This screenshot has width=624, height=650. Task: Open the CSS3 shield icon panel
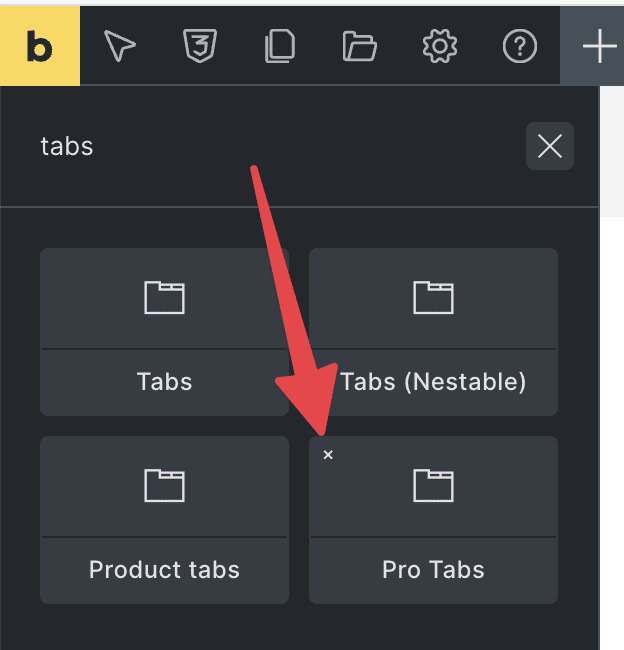coord(200,46)
